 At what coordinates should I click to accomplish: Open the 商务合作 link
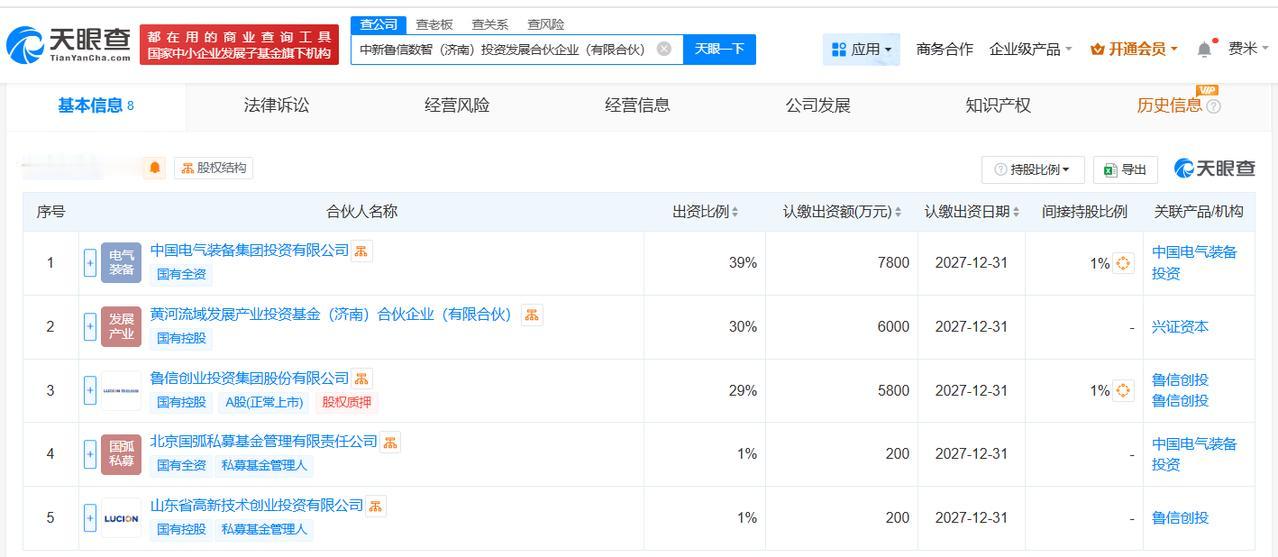click(x=944, y=49)
